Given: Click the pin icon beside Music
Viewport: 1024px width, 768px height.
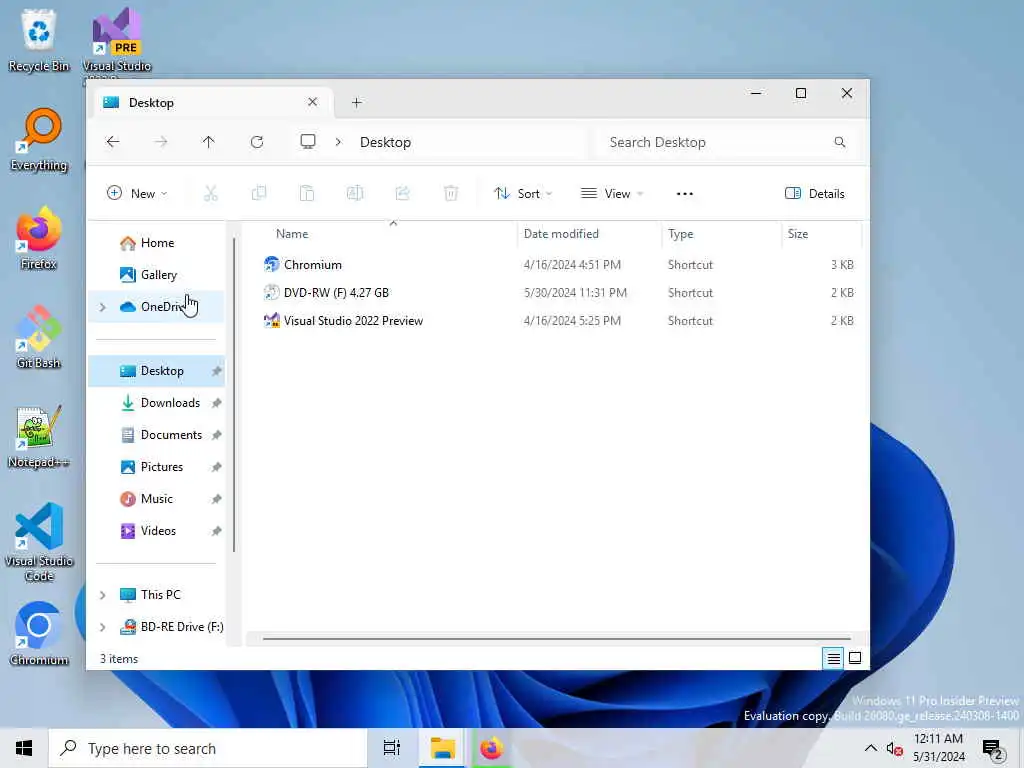Looking at the screenshot, I should pos(216,499).
